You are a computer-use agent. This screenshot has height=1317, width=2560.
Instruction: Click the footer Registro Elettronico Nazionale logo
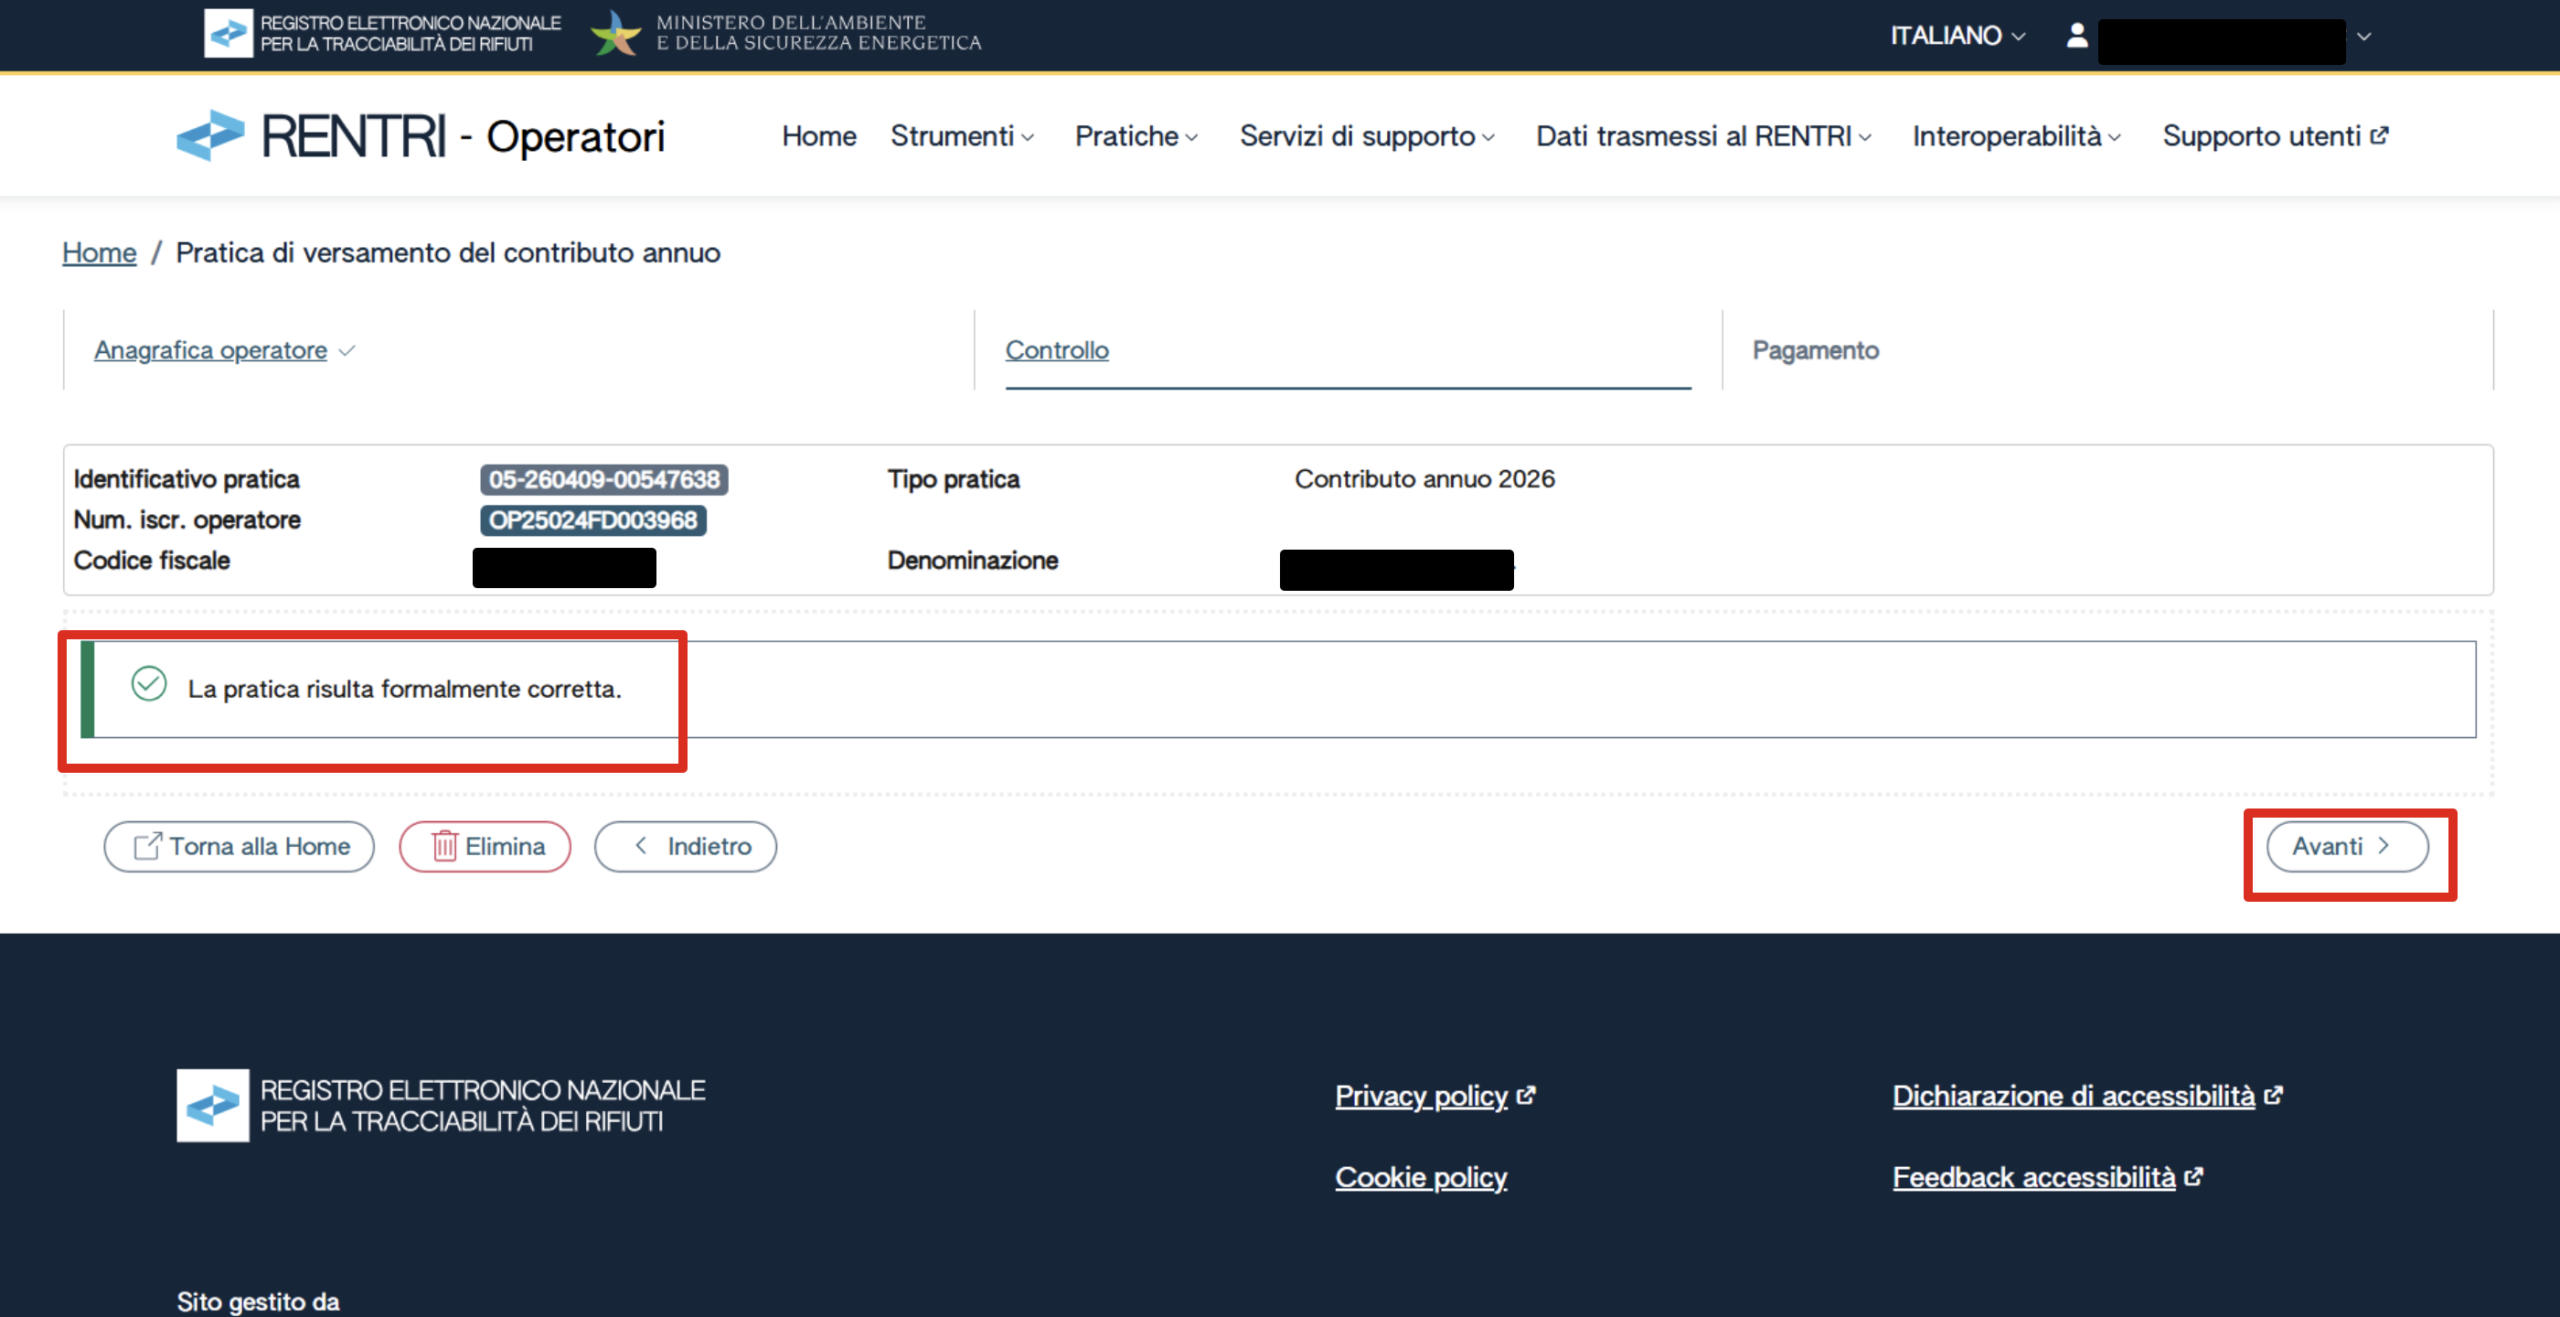[213, 1105]
